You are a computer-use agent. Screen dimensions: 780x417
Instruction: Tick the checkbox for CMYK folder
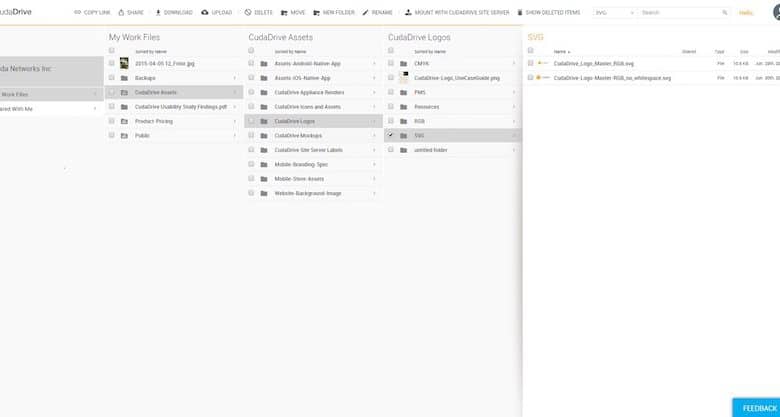391,63
